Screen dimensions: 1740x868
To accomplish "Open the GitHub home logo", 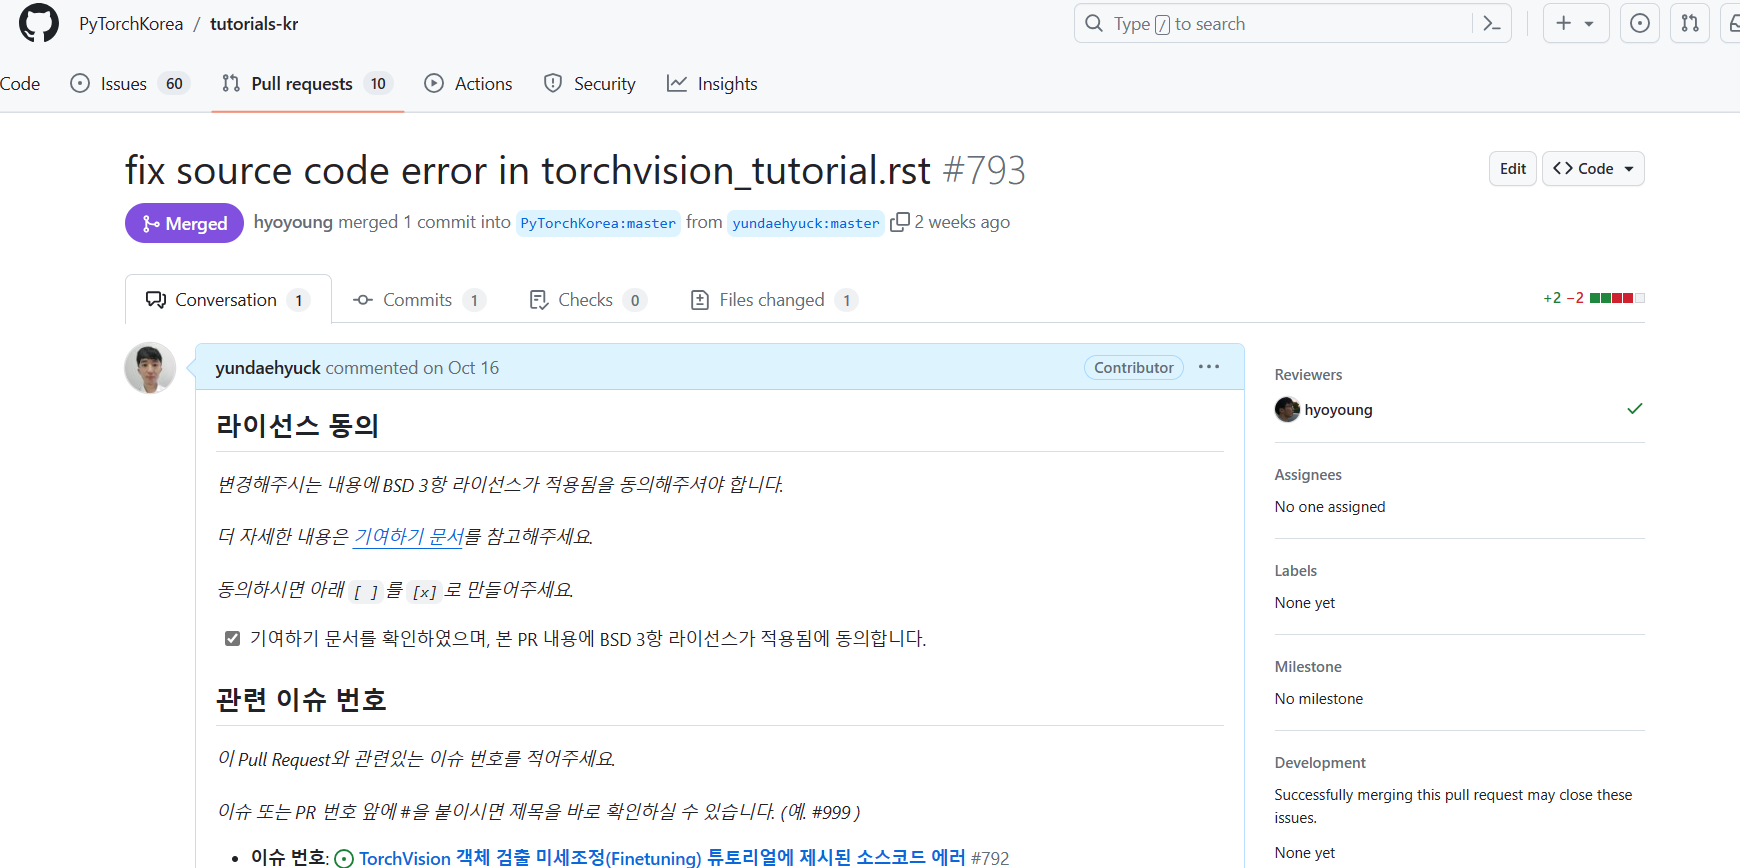I will point(39,23).
